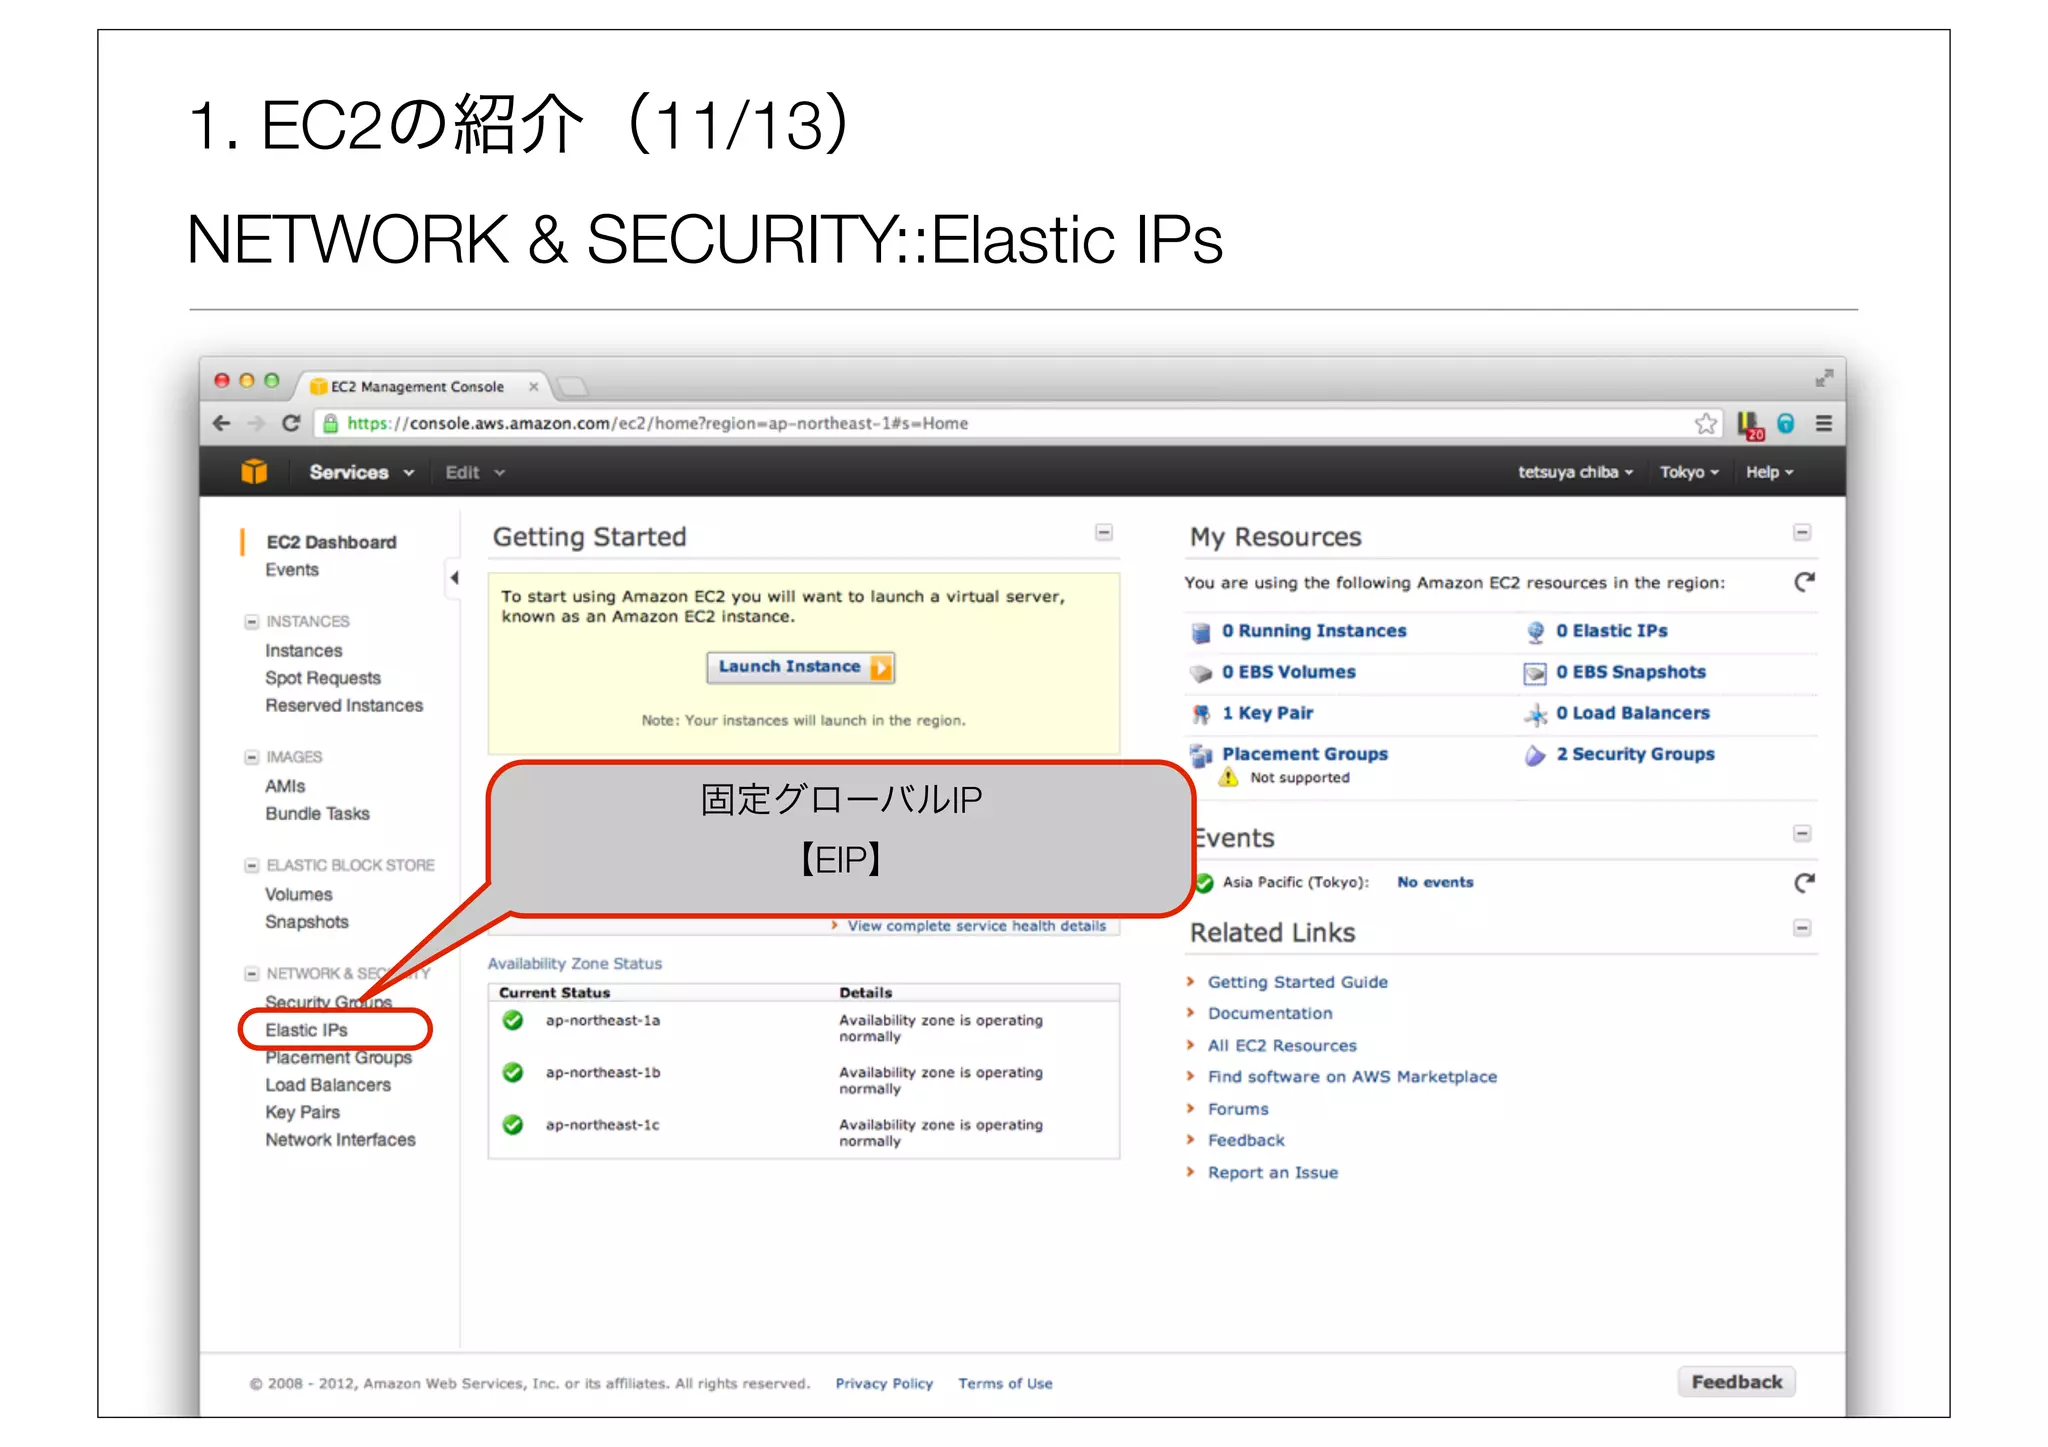
Task: Select the EC2 Management Console tab
Action: click(420, 386)
